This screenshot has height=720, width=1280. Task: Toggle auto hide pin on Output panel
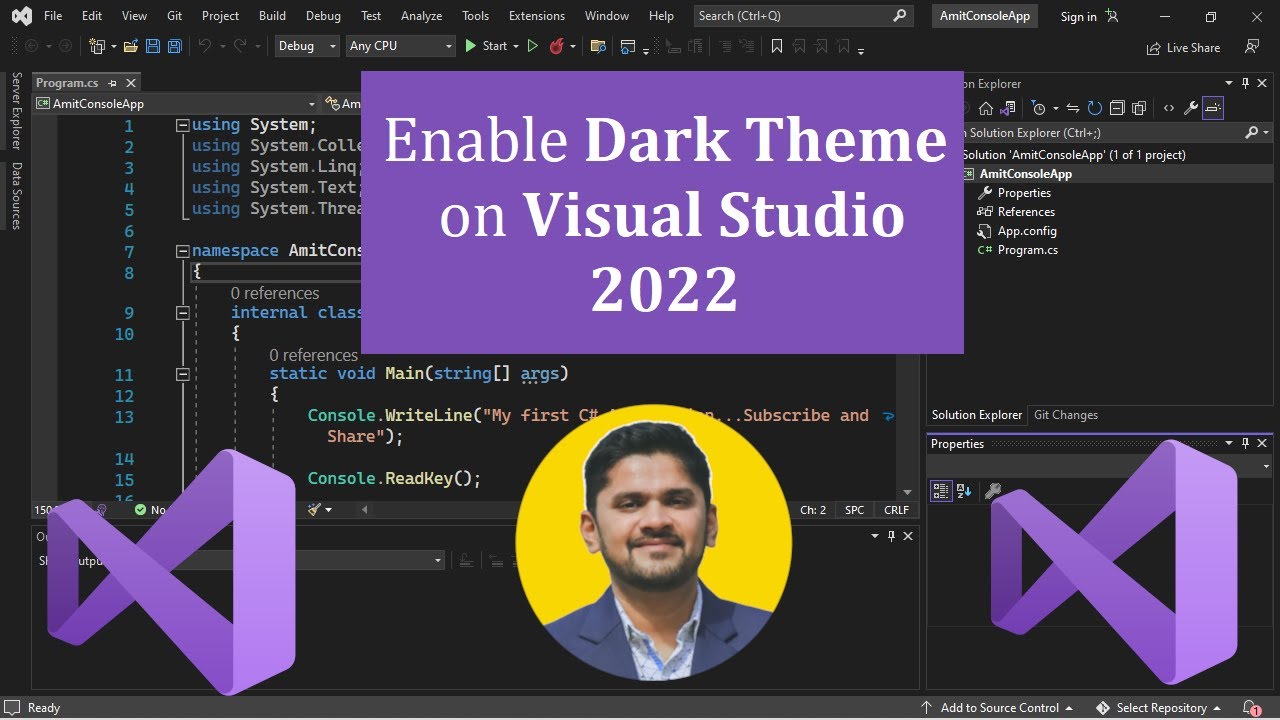[x=891, y=536]
